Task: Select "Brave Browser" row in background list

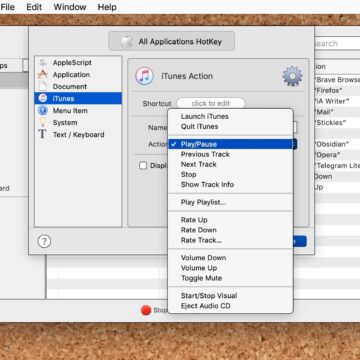Action: coord(337,80)
